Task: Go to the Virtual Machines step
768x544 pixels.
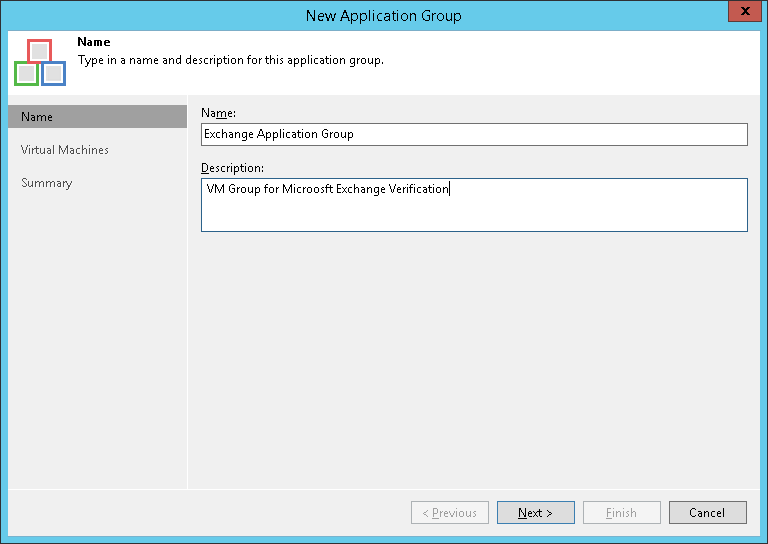Action: click(x=65, y=150)
